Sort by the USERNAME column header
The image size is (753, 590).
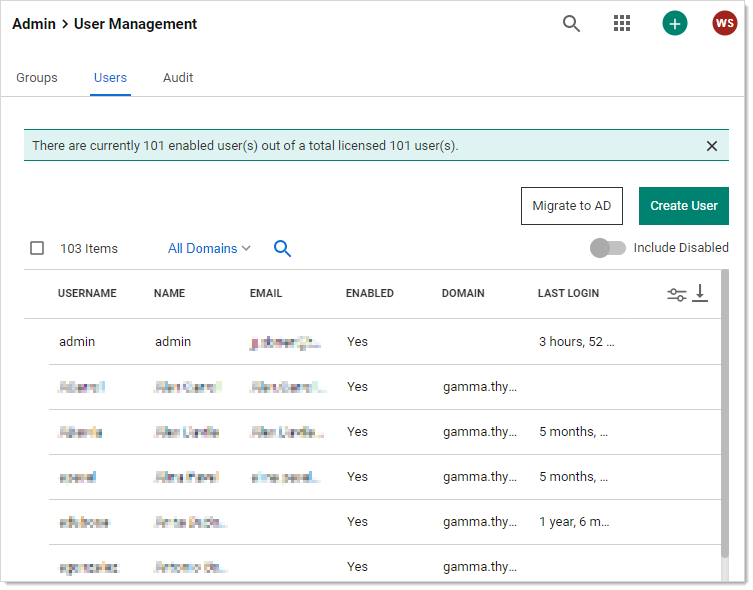(x=87, y=293)
